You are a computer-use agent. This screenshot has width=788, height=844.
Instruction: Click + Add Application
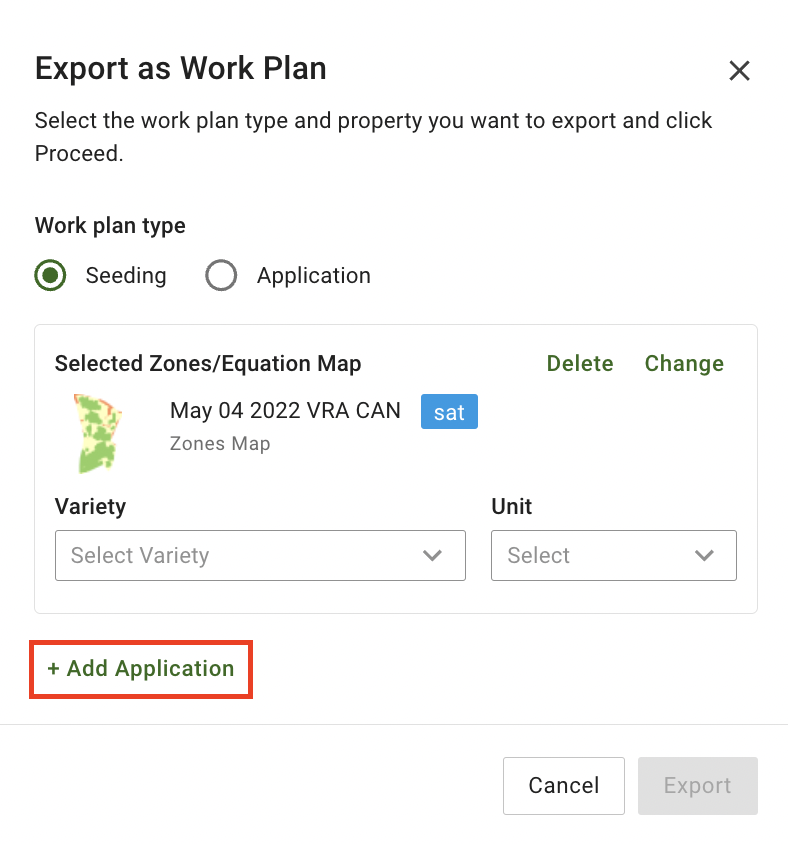click(x=141, y=669)
